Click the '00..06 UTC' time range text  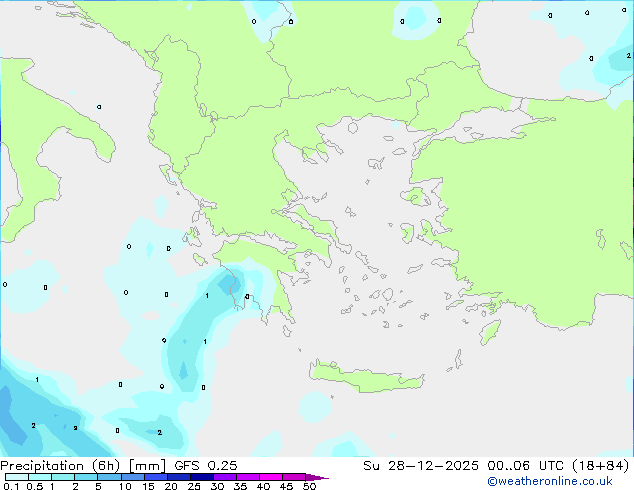tap(525, 466)
